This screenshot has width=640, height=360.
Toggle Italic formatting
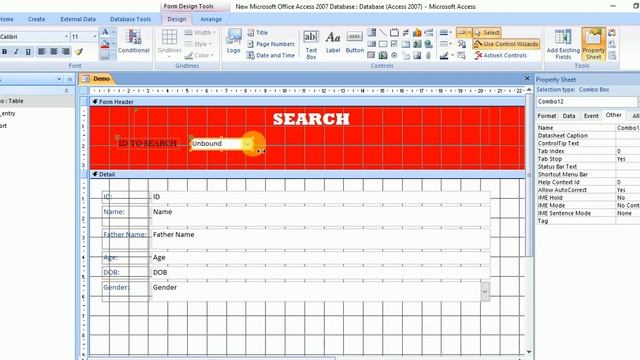click(16, 52)
